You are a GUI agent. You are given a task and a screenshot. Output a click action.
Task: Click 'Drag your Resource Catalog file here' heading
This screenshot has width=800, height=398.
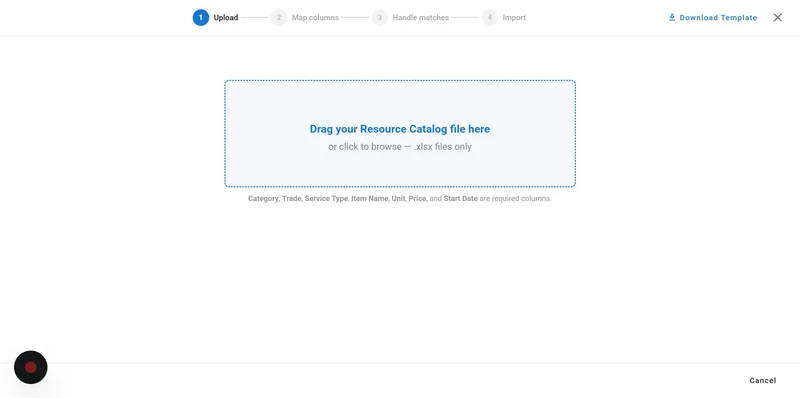[x=400, y=129]
